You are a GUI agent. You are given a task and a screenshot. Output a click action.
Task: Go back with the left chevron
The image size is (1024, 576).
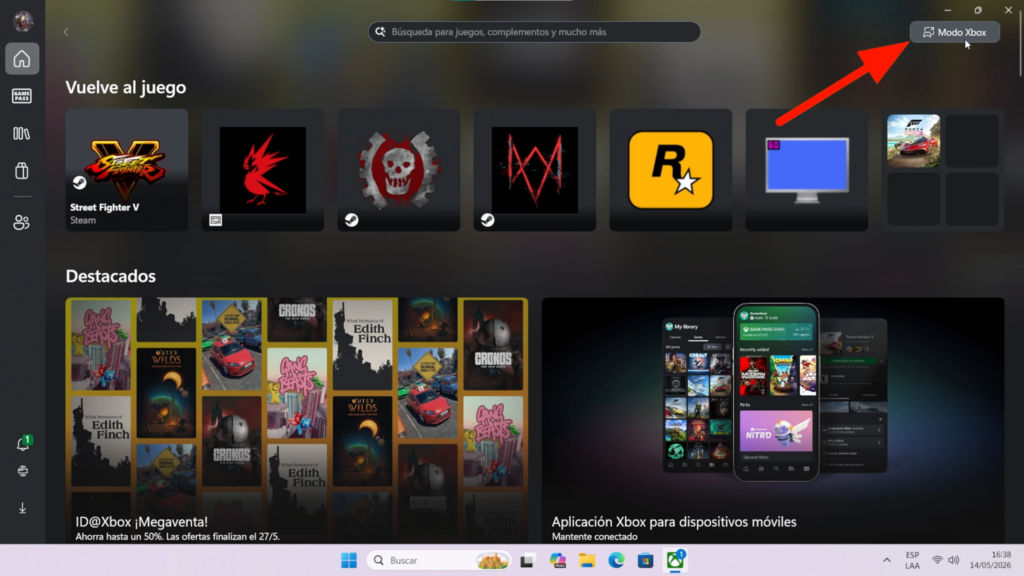66,32
